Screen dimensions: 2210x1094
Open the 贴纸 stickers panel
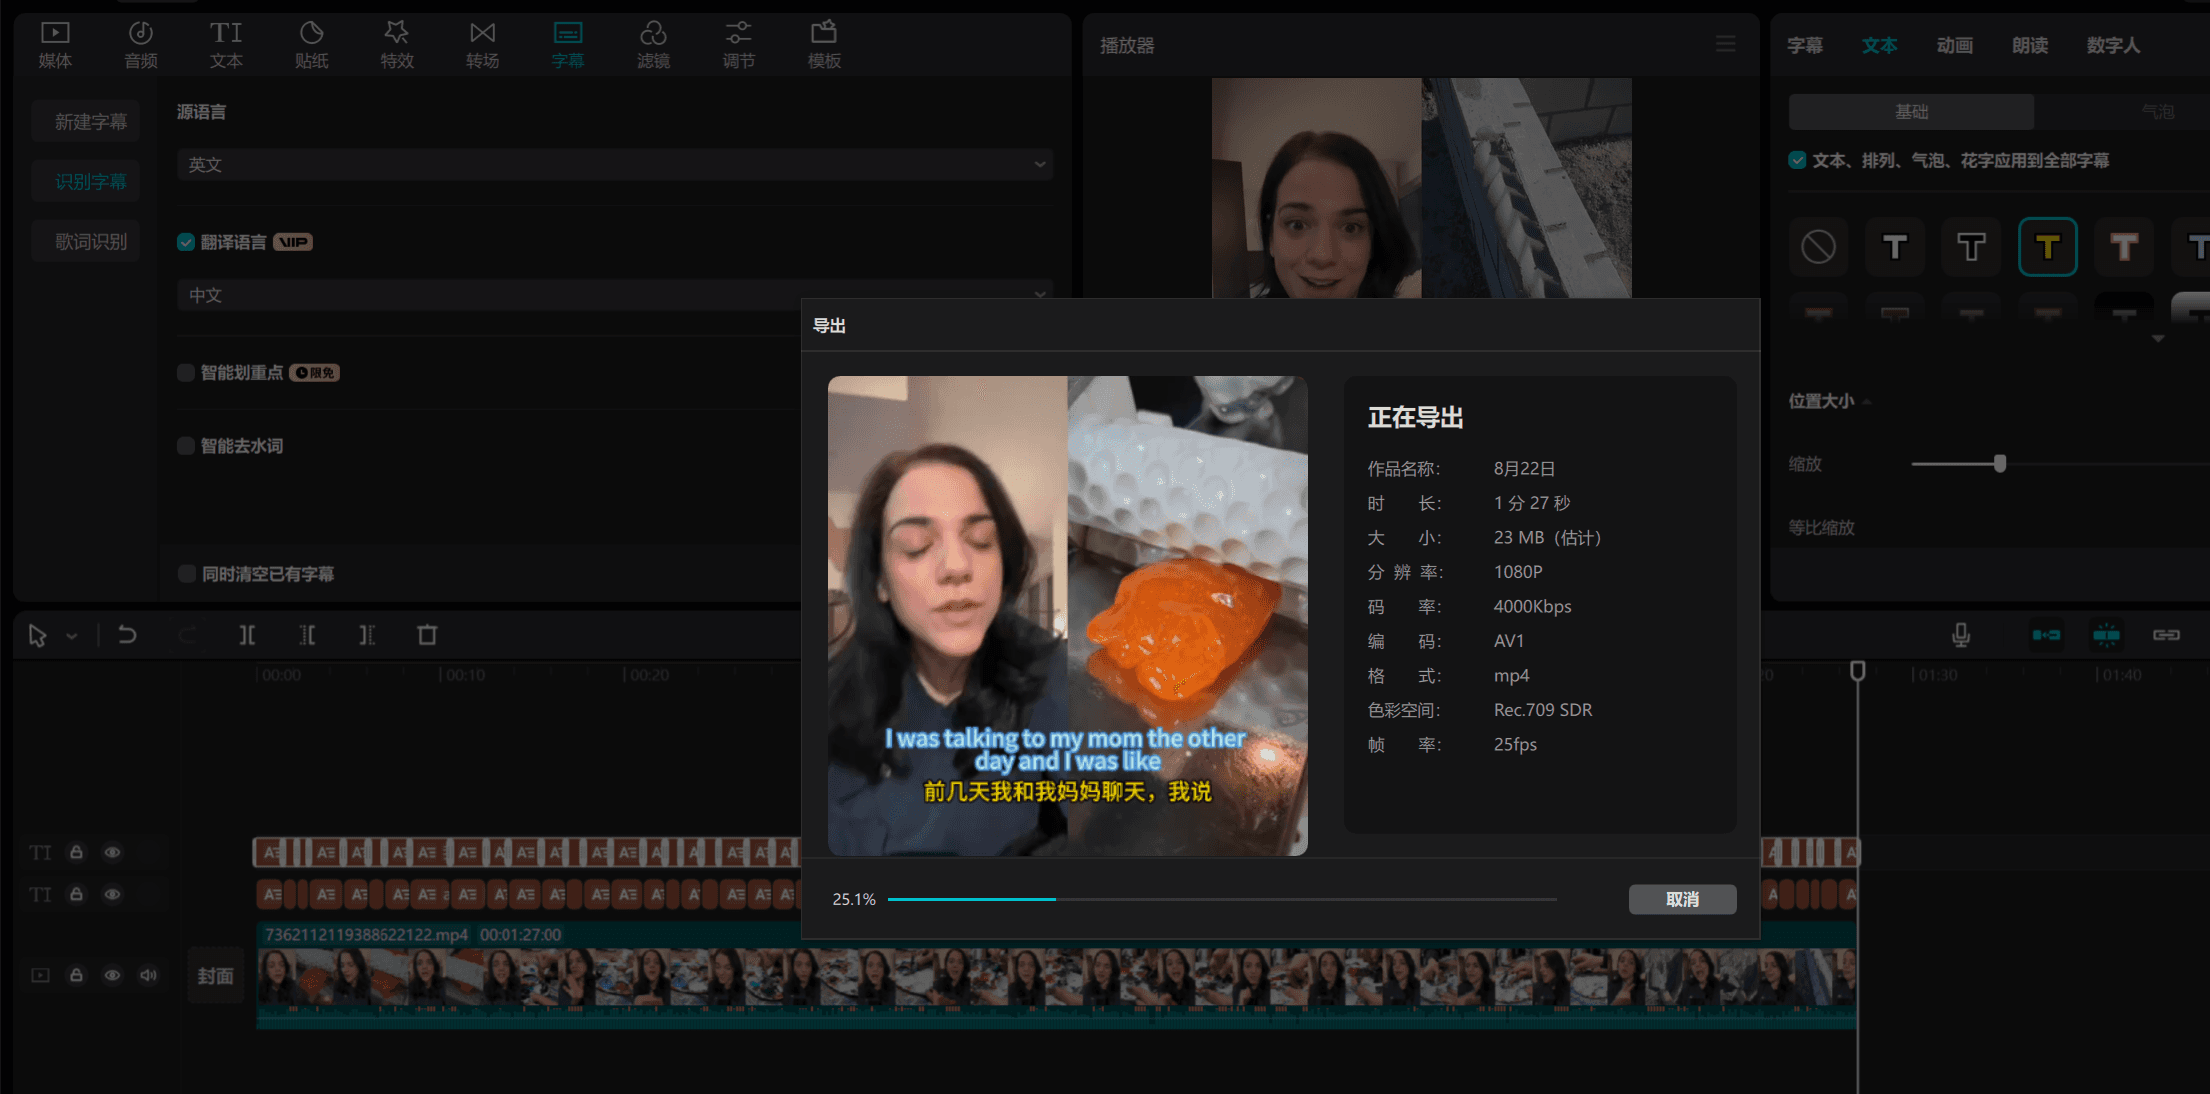pyautogui.click(x=311, y=44)
